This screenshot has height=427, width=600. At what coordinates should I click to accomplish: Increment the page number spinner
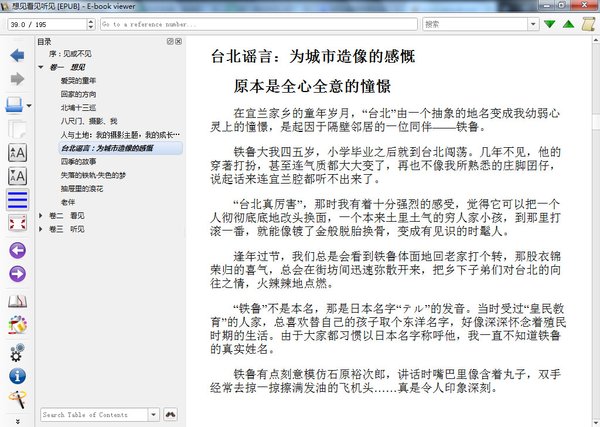click(91, 21)
